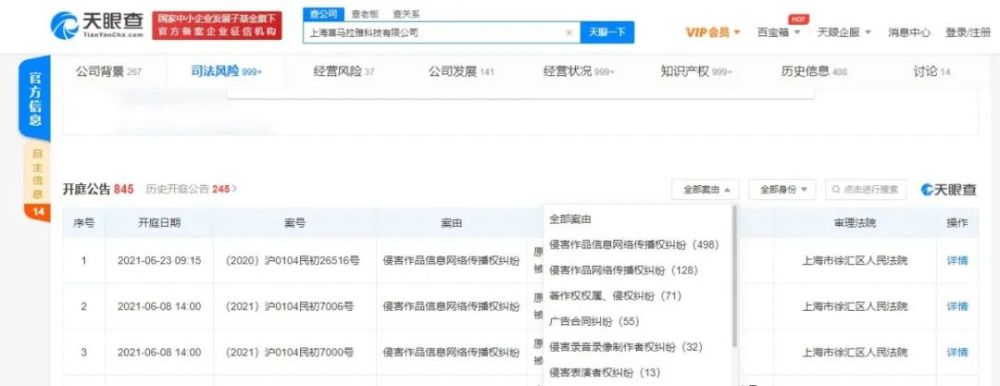Switch to 司法风险 tab
Viewport: 1000px width, 386px height.
click(226, 71)
